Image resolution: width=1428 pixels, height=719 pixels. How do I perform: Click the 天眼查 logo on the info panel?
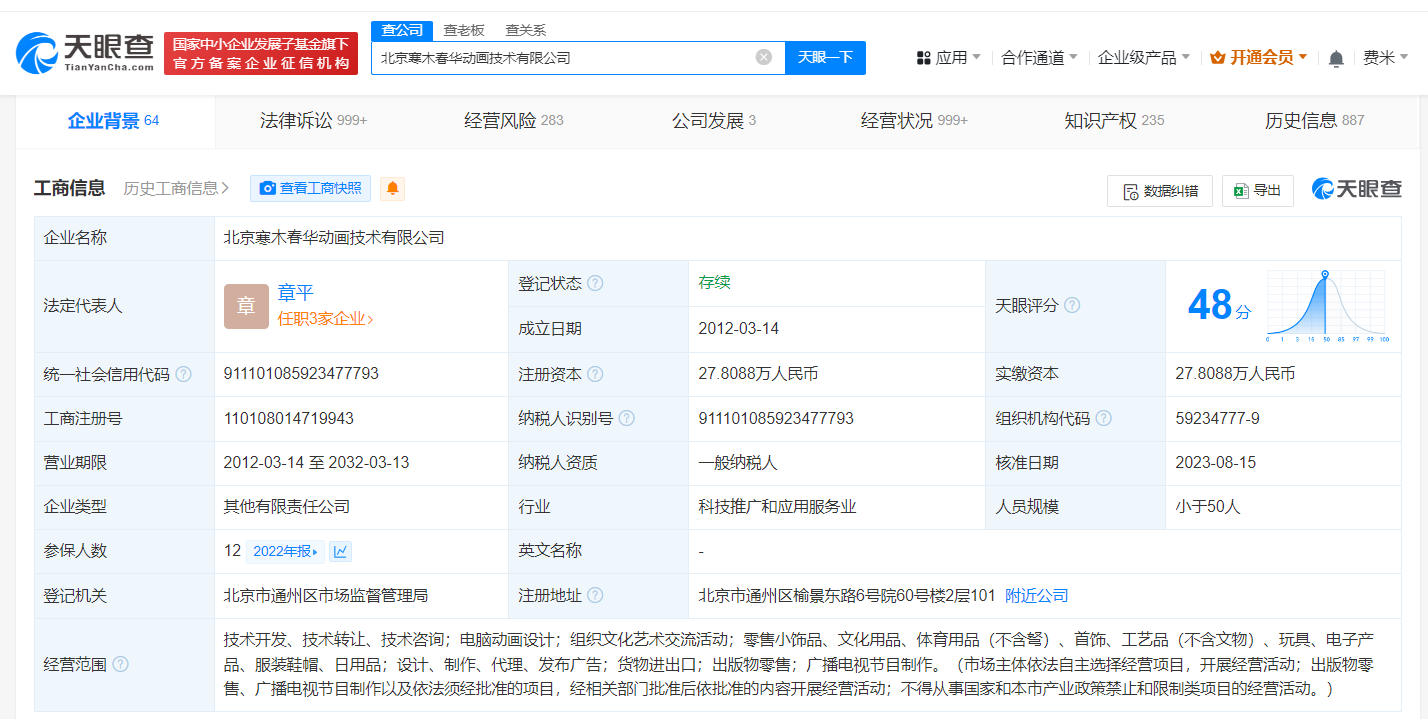tap(1356, 188)
